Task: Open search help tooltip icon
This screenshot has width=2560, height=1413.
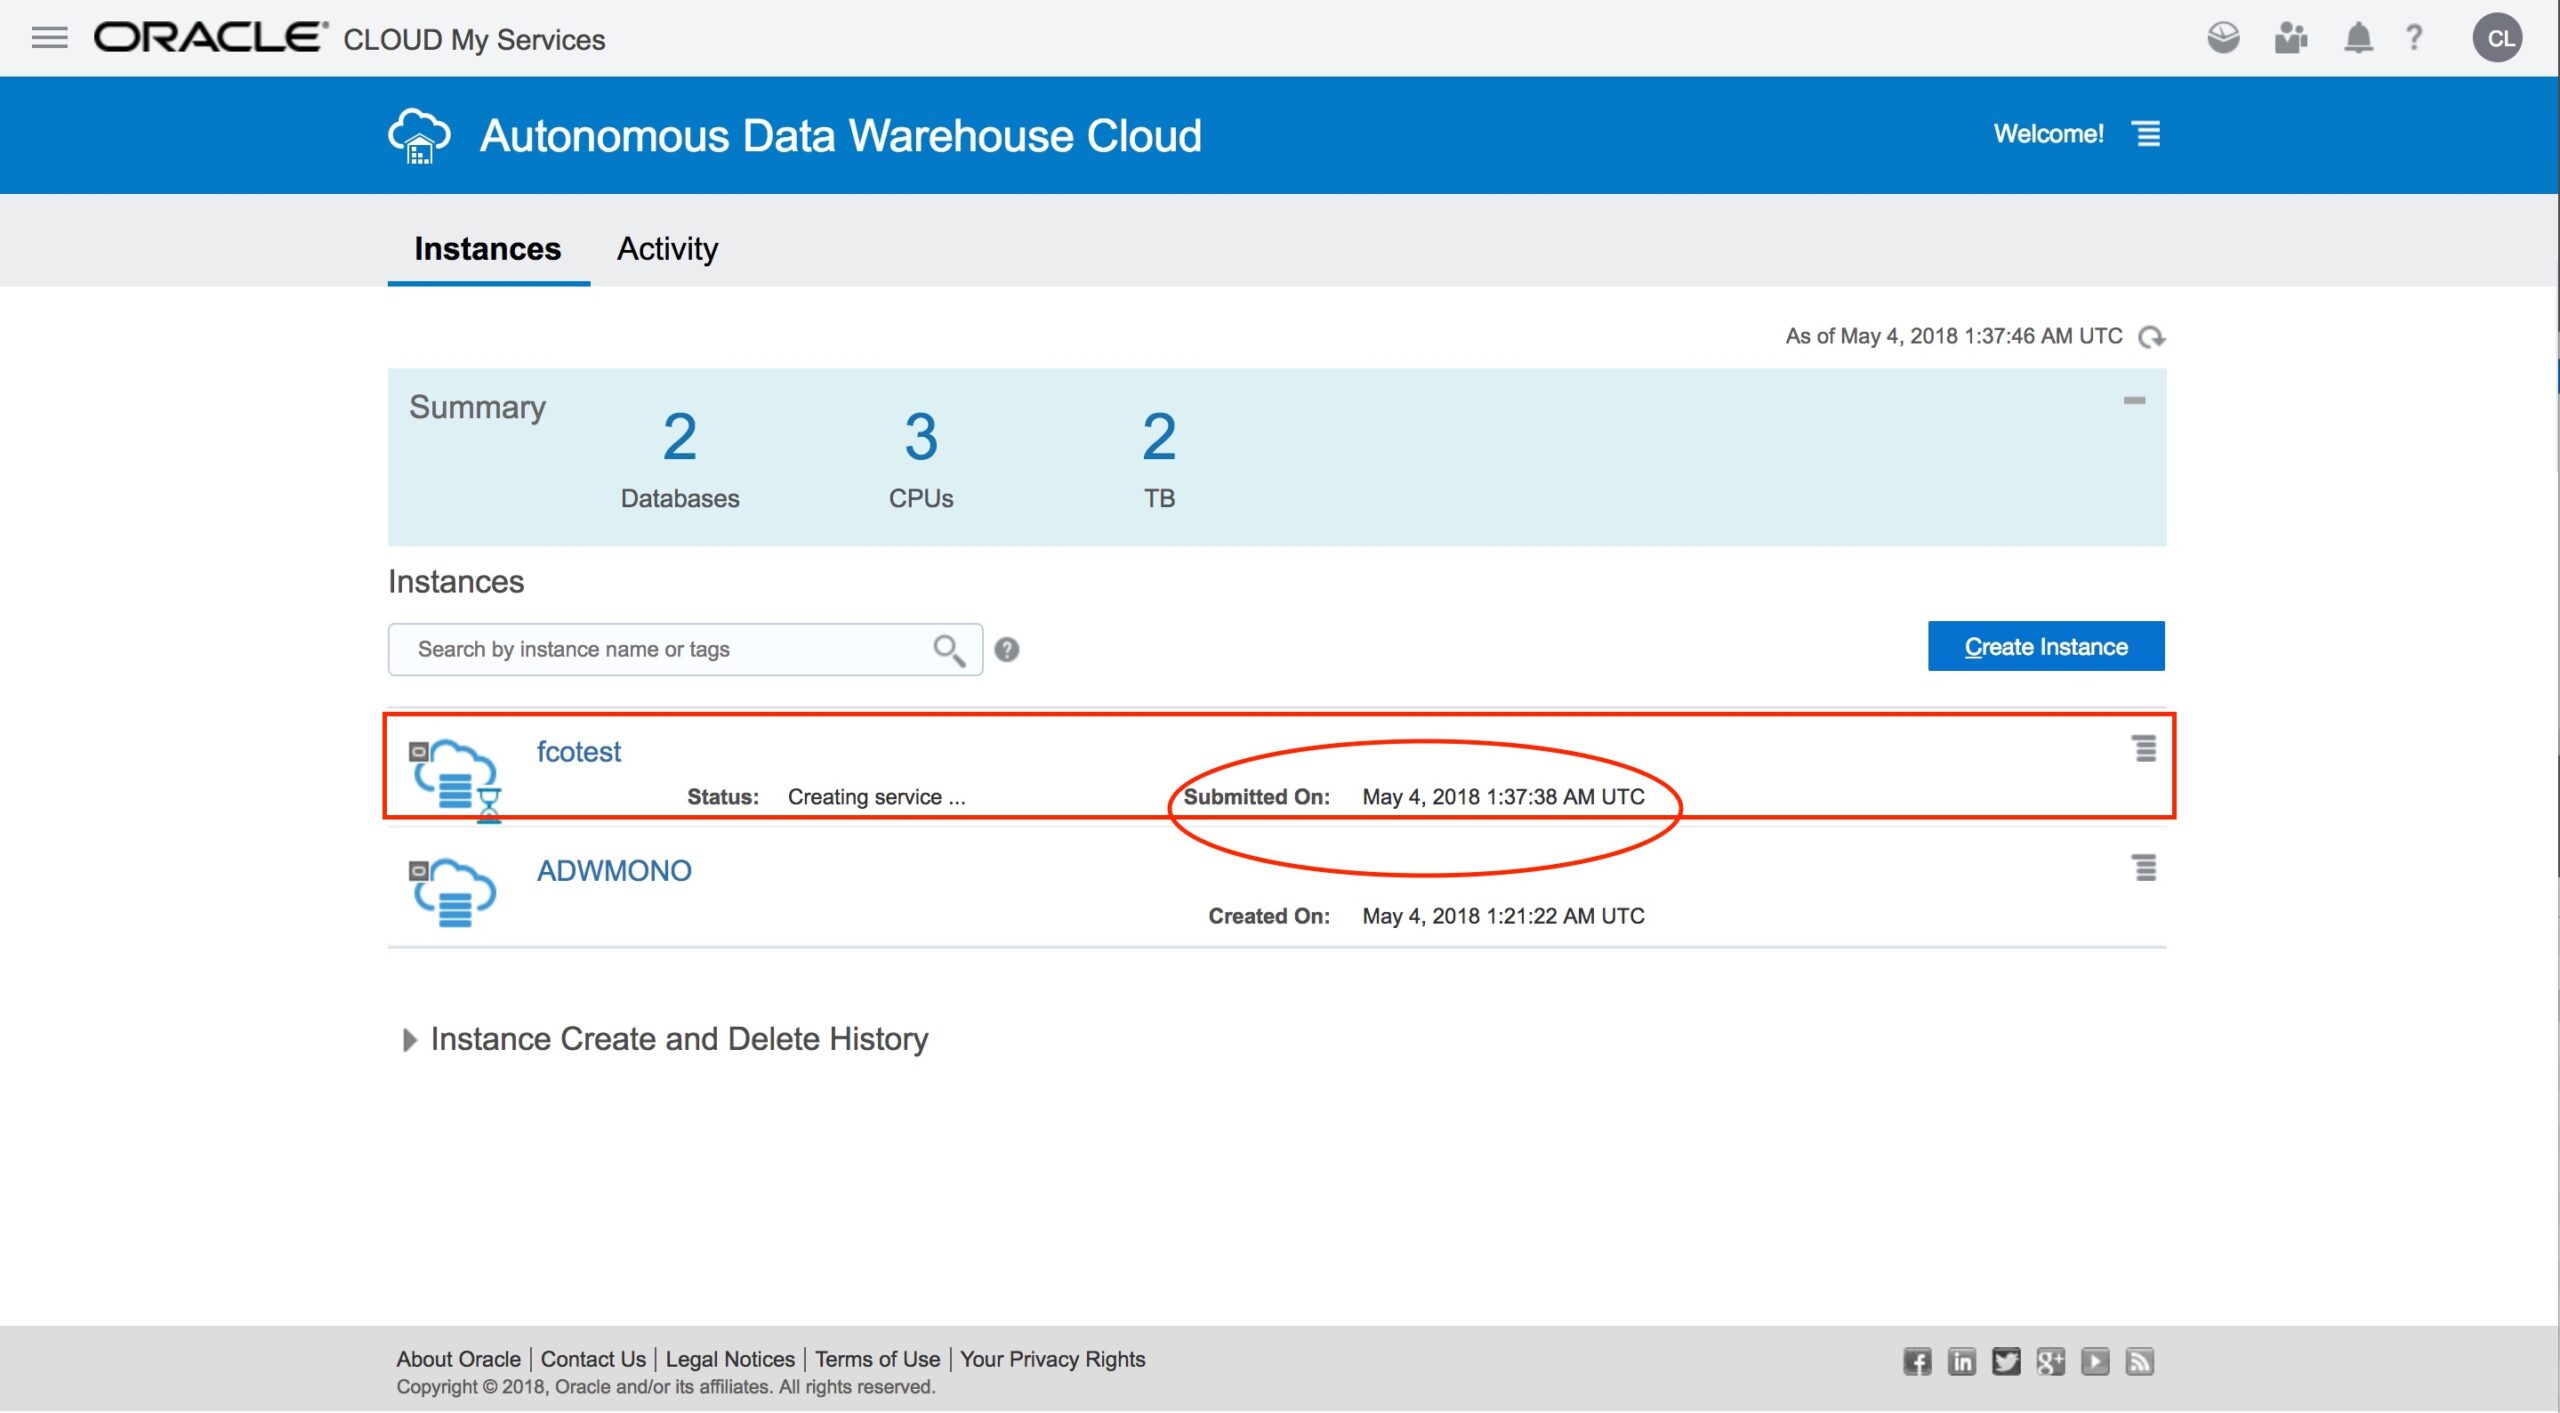Action: click(x=1006, y=650)
